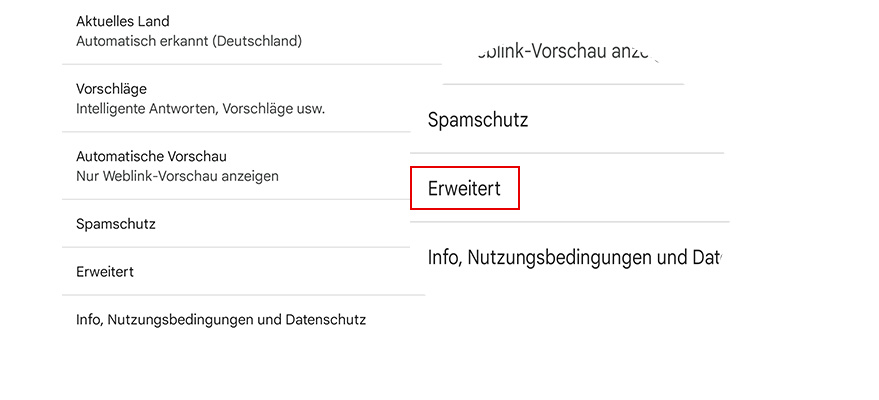Select Spamschutz in the enlarged right panel
This screenshot has height=400, width=879.
[x=478, y=120]
